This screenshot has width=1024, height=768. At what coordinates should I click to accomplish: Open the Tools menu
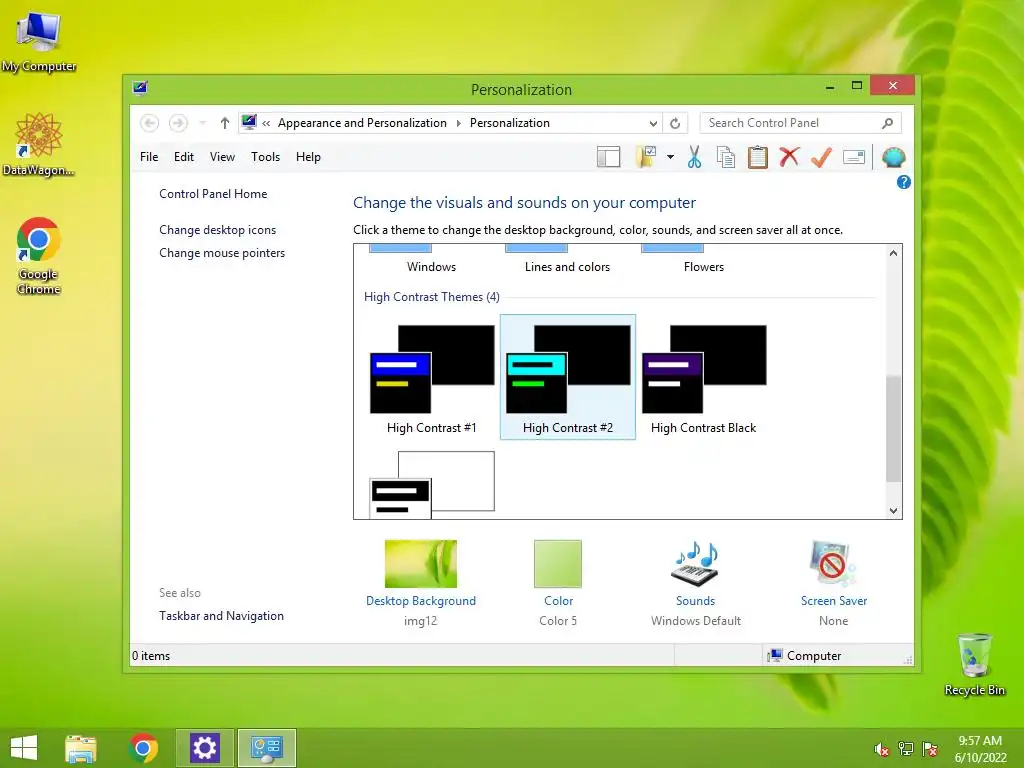click(265, 157)
